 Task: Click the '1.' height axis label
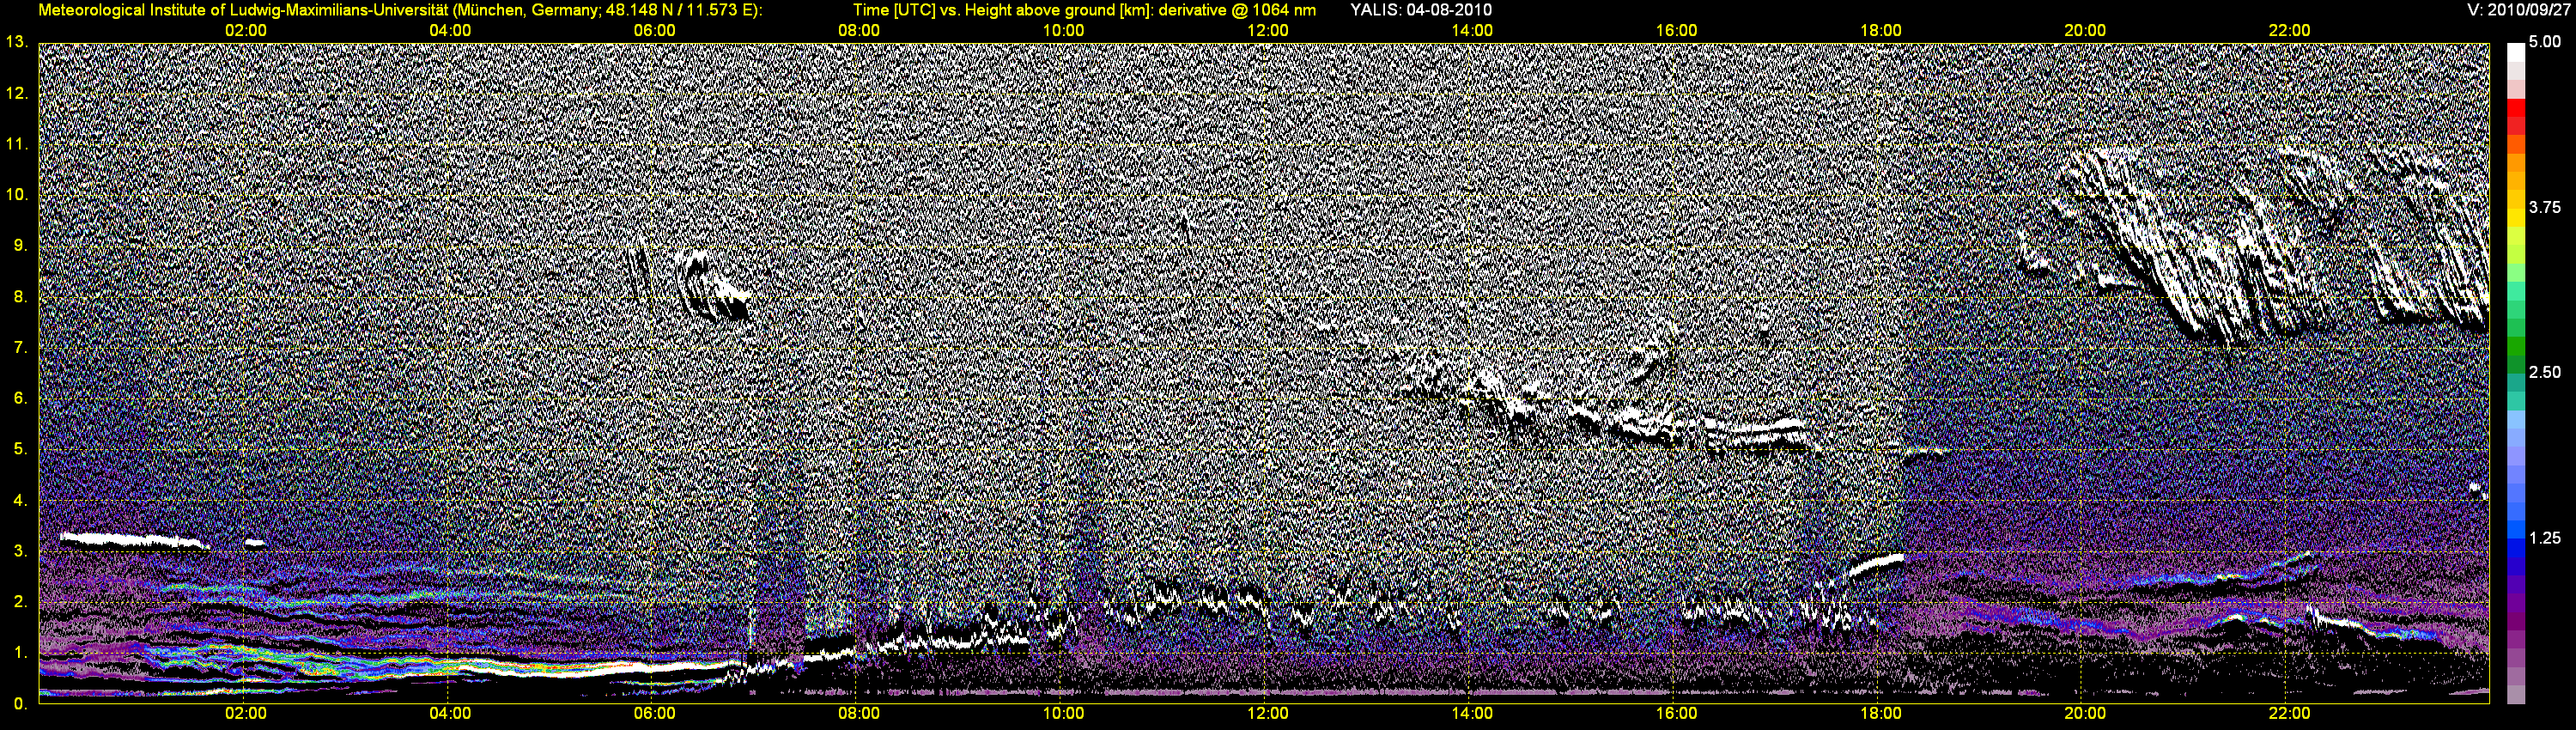20,652
